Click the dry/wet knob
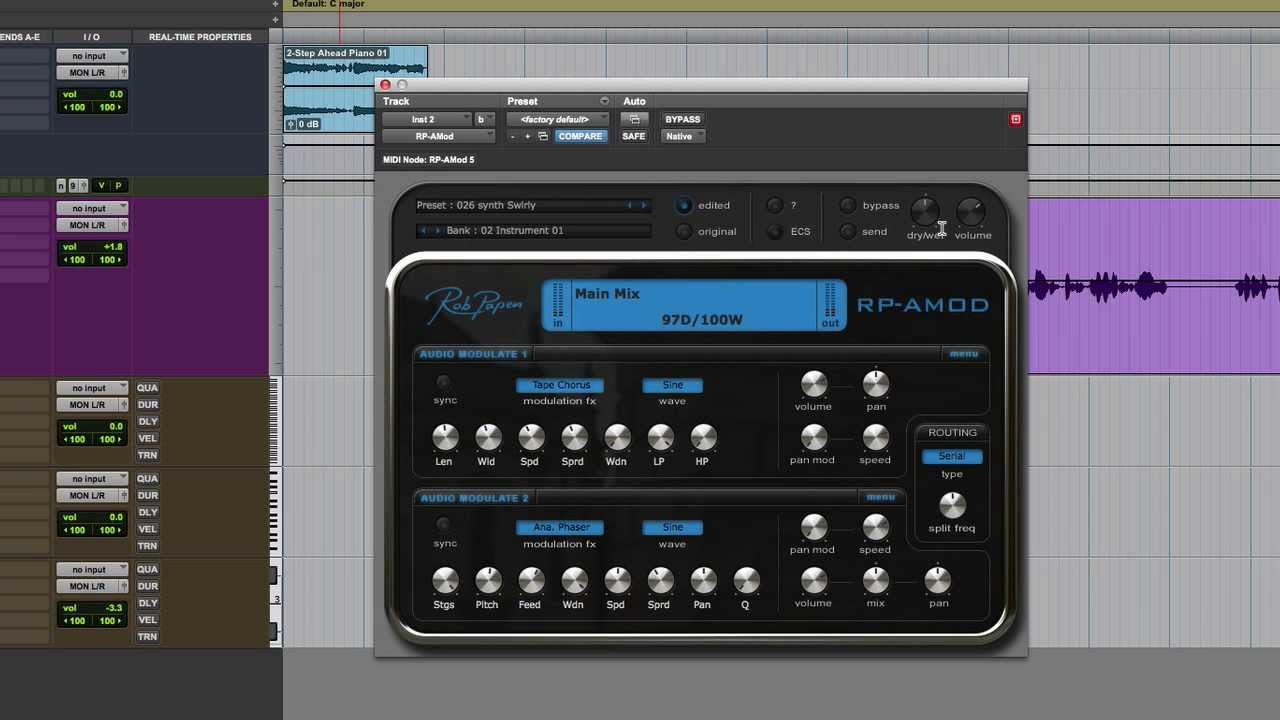Image resolution: width=1280 pixels, height=720 pixels. 925,211
